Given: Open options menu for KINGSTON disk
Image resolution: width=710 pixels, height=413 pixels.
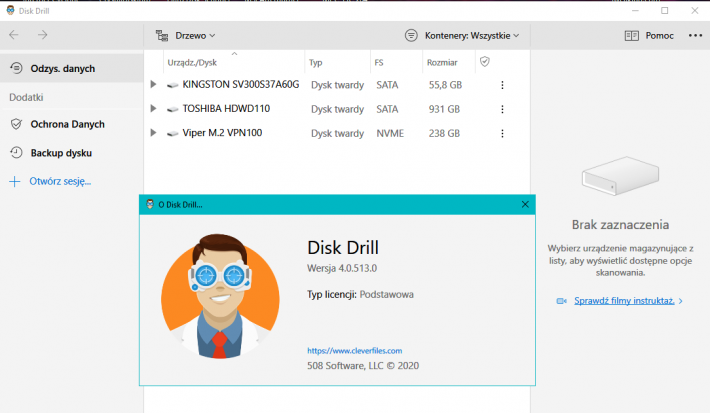Looking at the screenshot, I should click(x=502, y=85).
